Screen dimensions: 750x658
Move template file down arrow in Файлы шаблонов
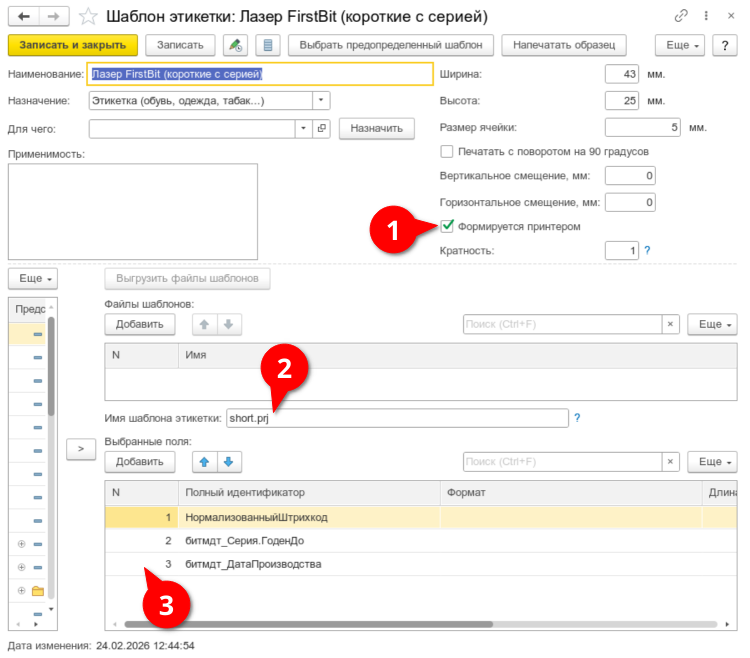click(229, 324)
